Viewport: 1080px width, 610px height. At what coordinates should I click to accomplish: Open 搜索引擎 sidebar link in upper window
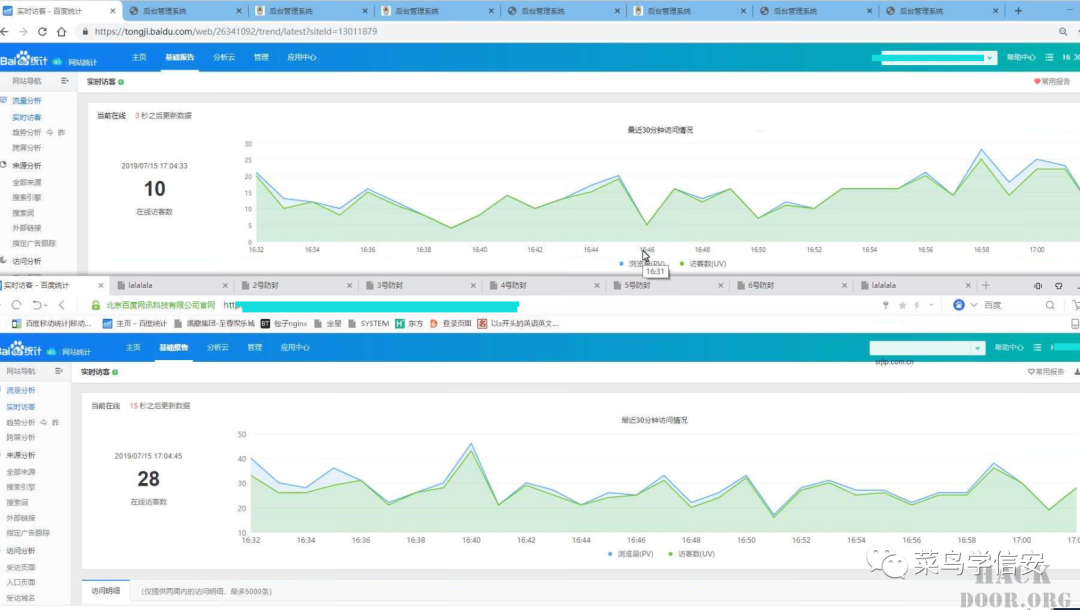27,198
